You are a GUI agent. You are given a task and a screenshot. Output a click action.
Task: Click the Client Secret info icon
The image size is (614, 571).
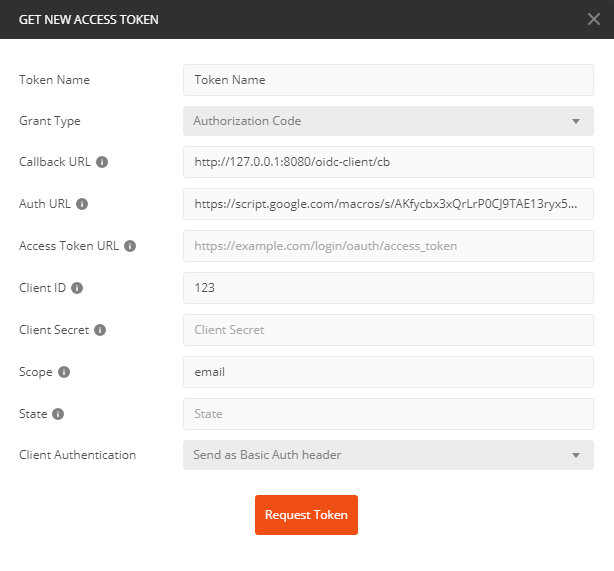tap(100, 330)
